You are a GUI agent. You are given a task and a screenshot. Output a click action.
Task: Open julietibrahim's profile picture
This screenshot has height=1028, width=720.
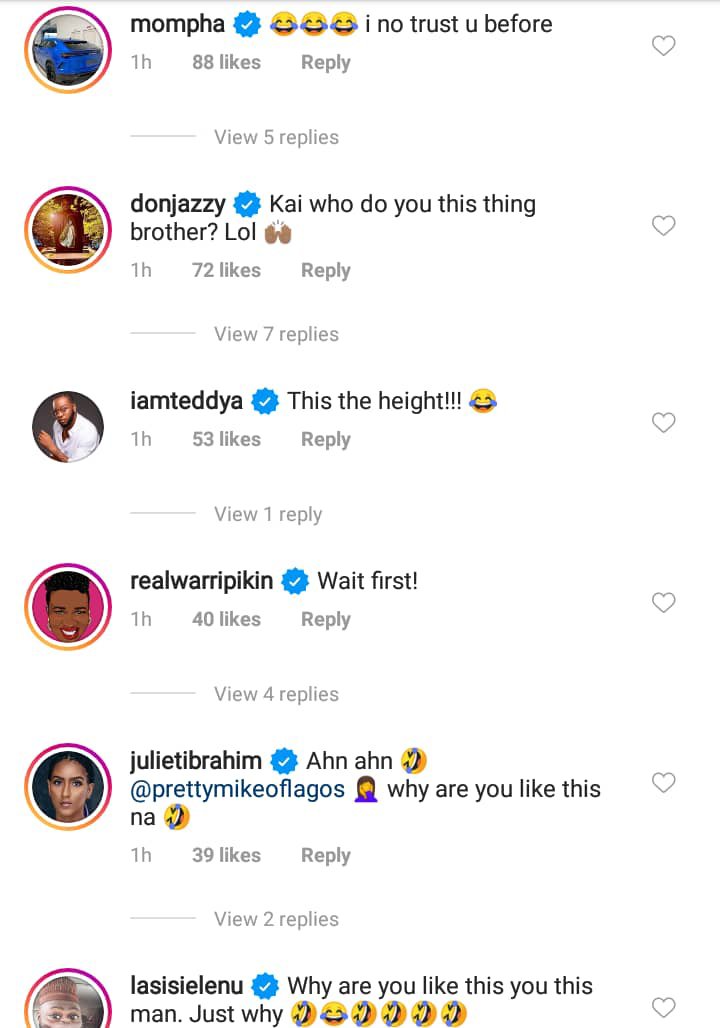point(67,786)
